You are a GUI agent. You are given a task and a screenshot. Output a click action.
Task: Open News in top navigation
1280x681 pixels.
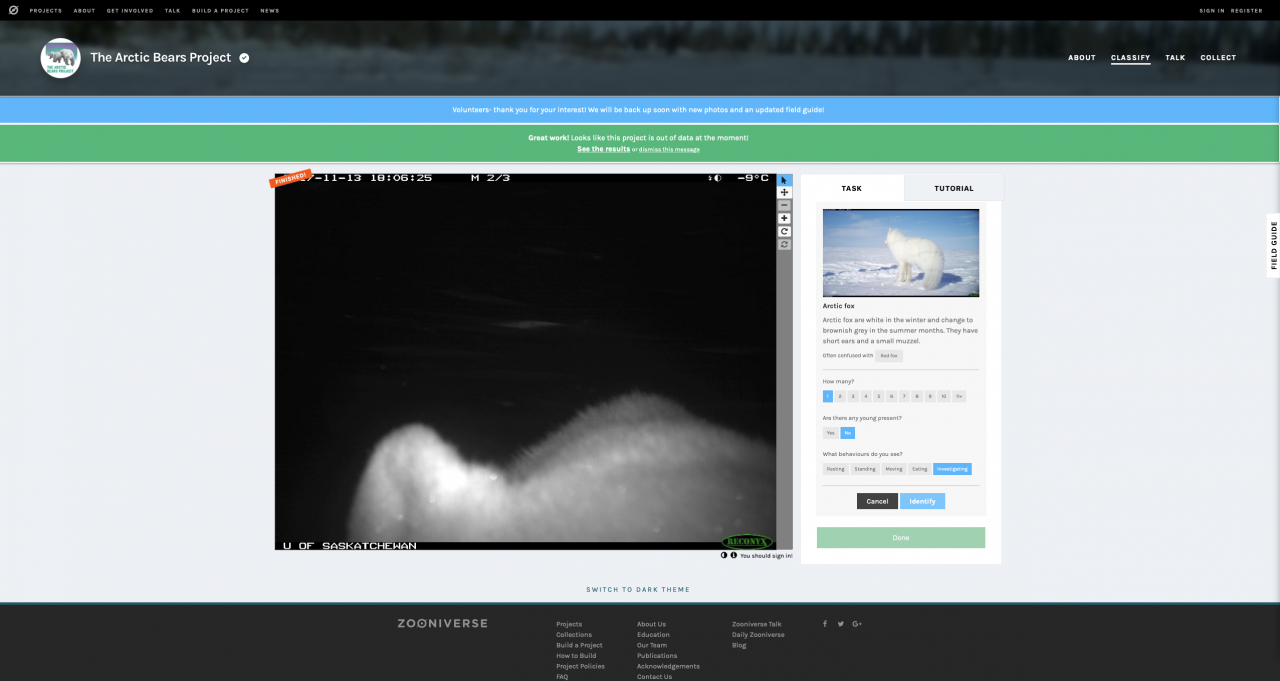270,10
